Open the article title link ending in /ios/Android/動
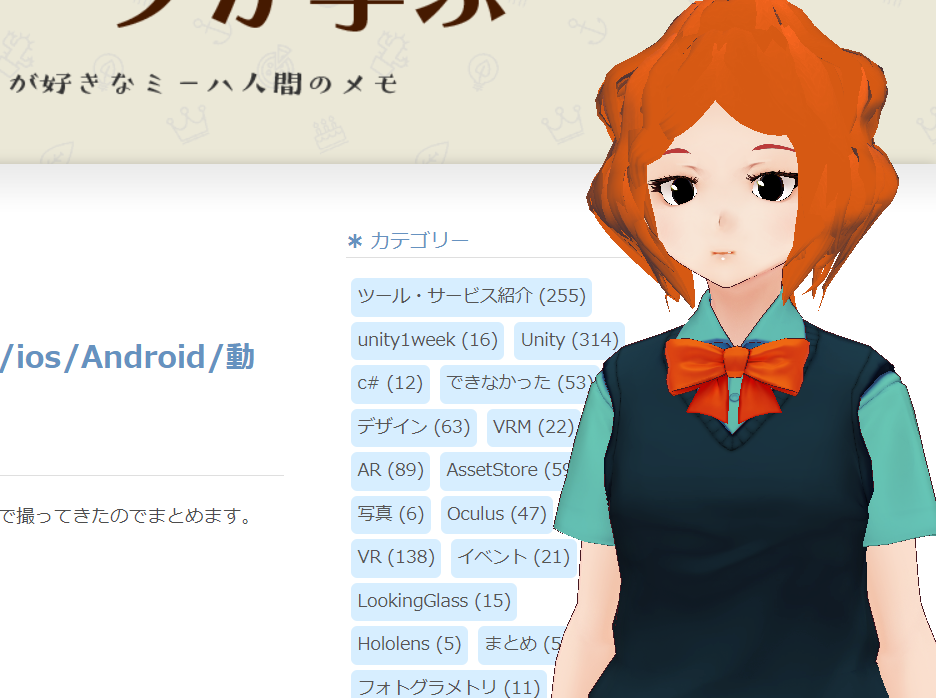 pos(127,358)
